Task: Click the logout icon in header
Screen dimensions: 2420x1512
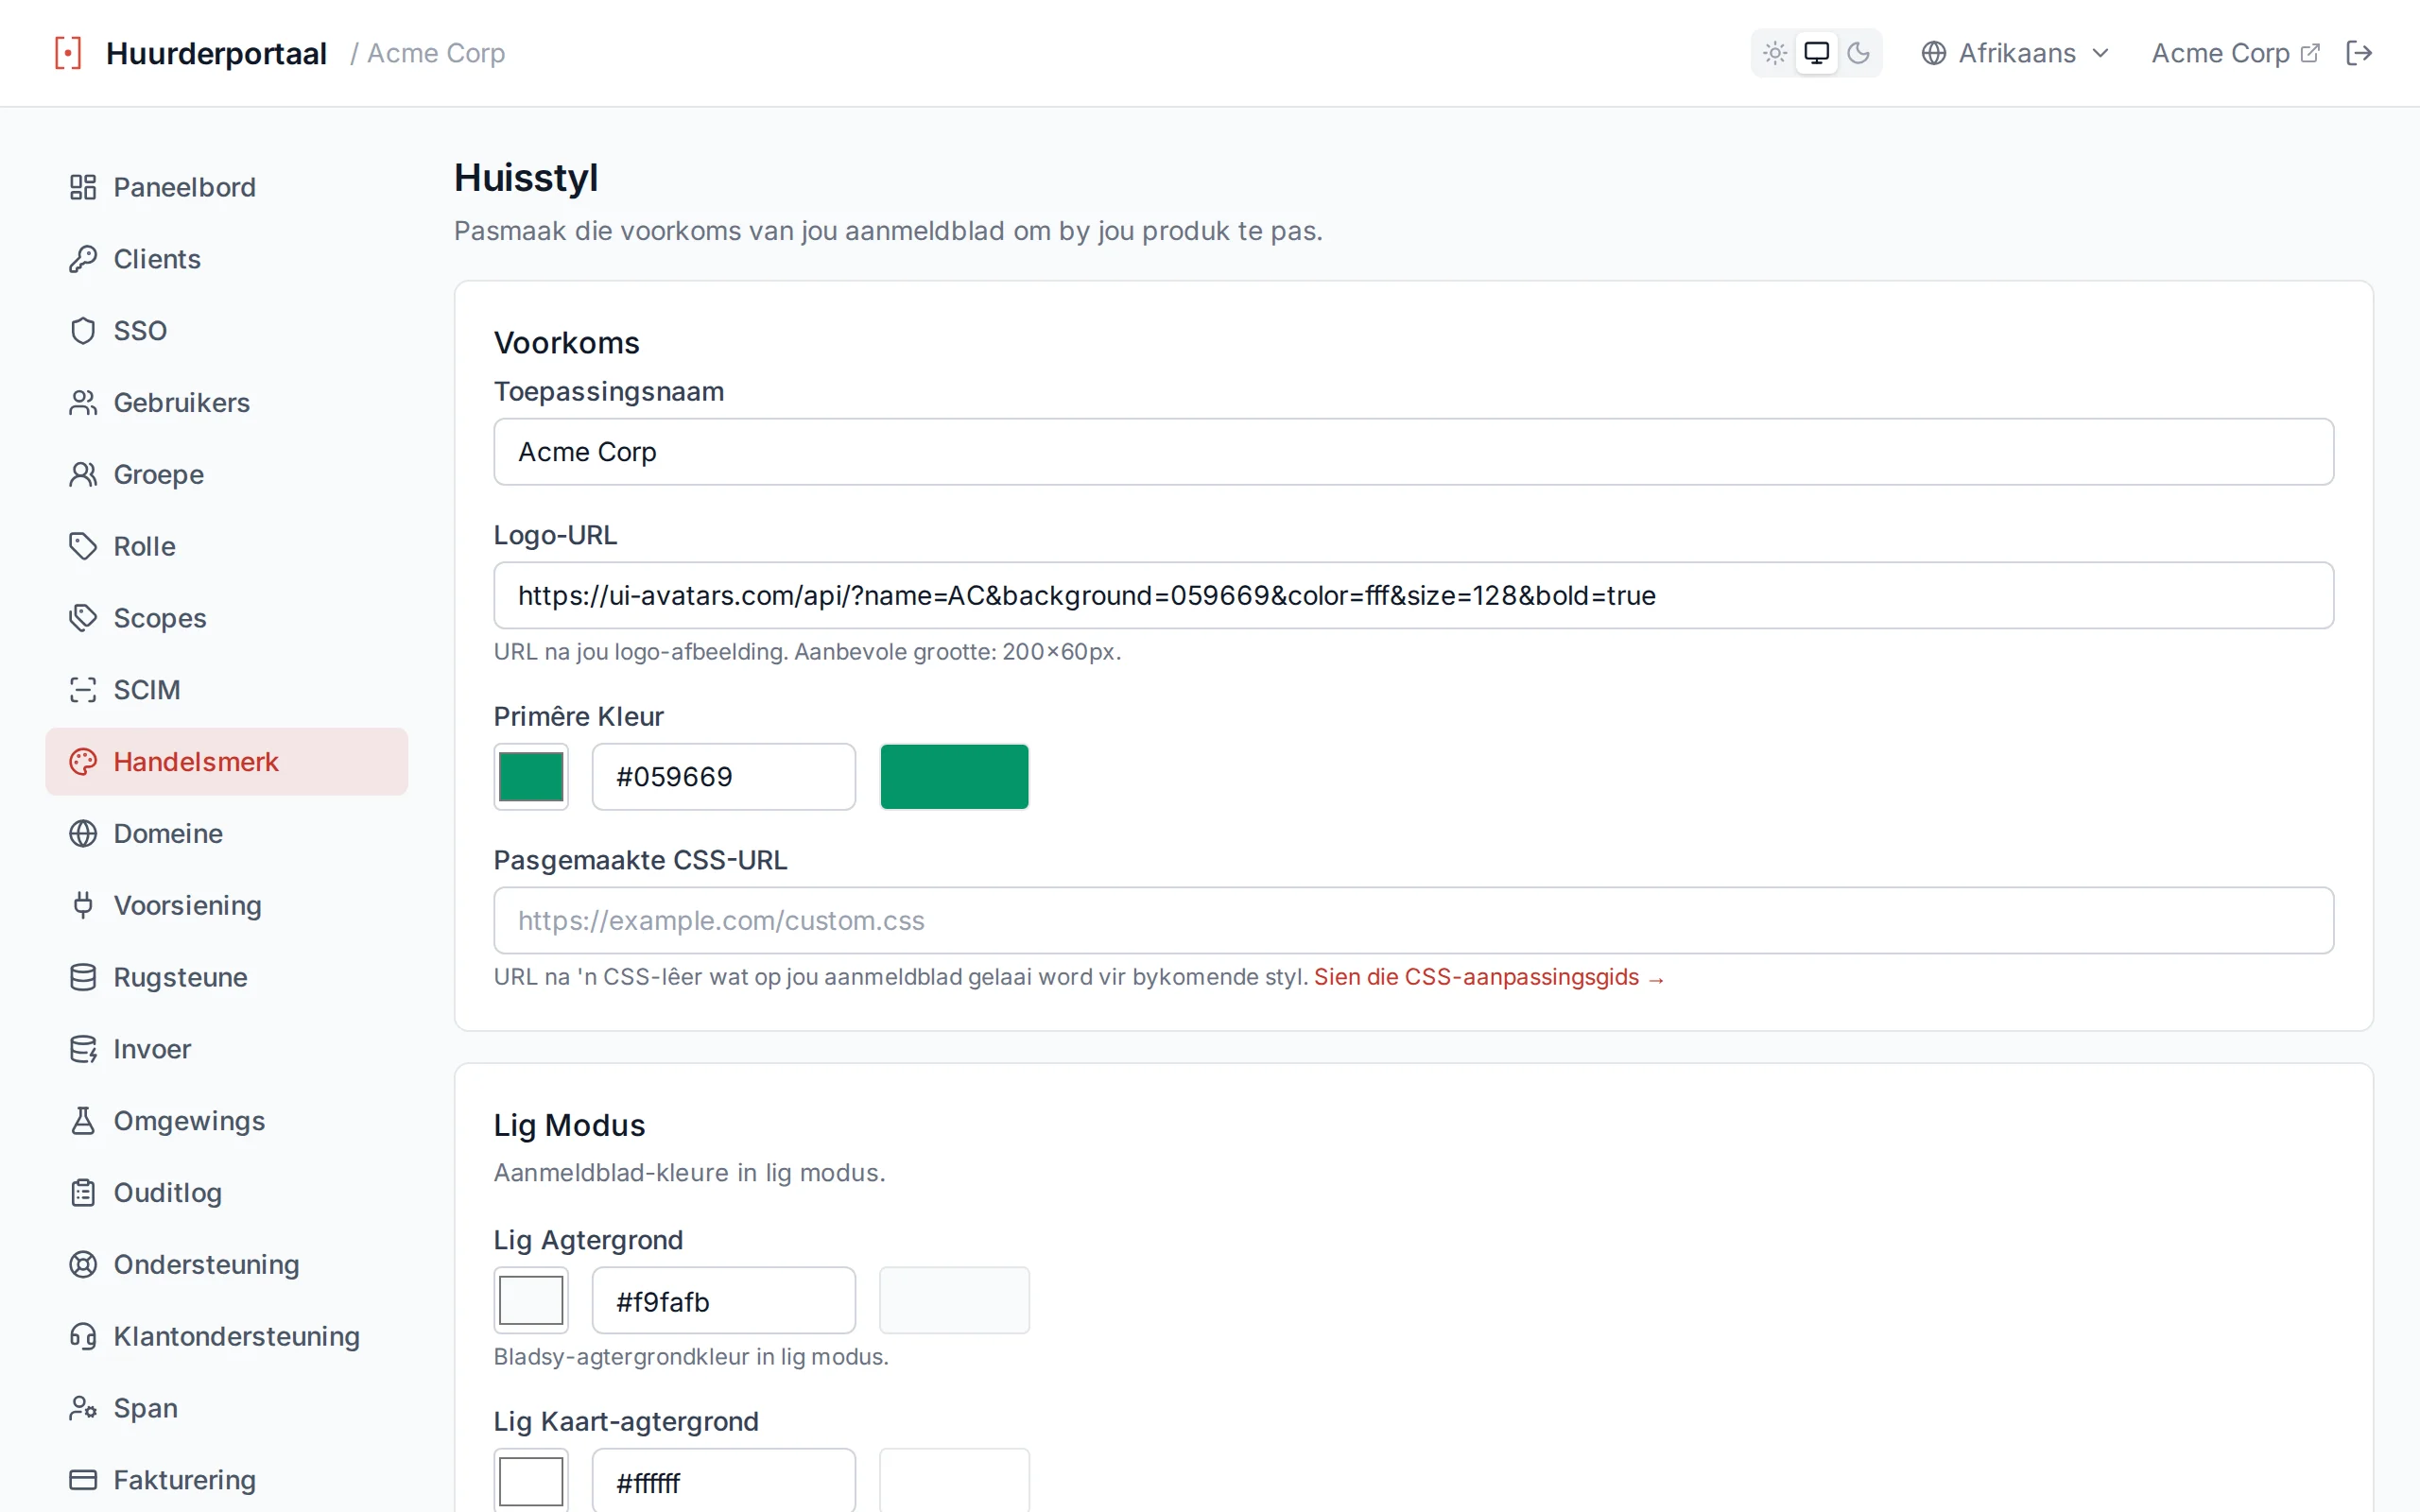Action: point(2358,53)
